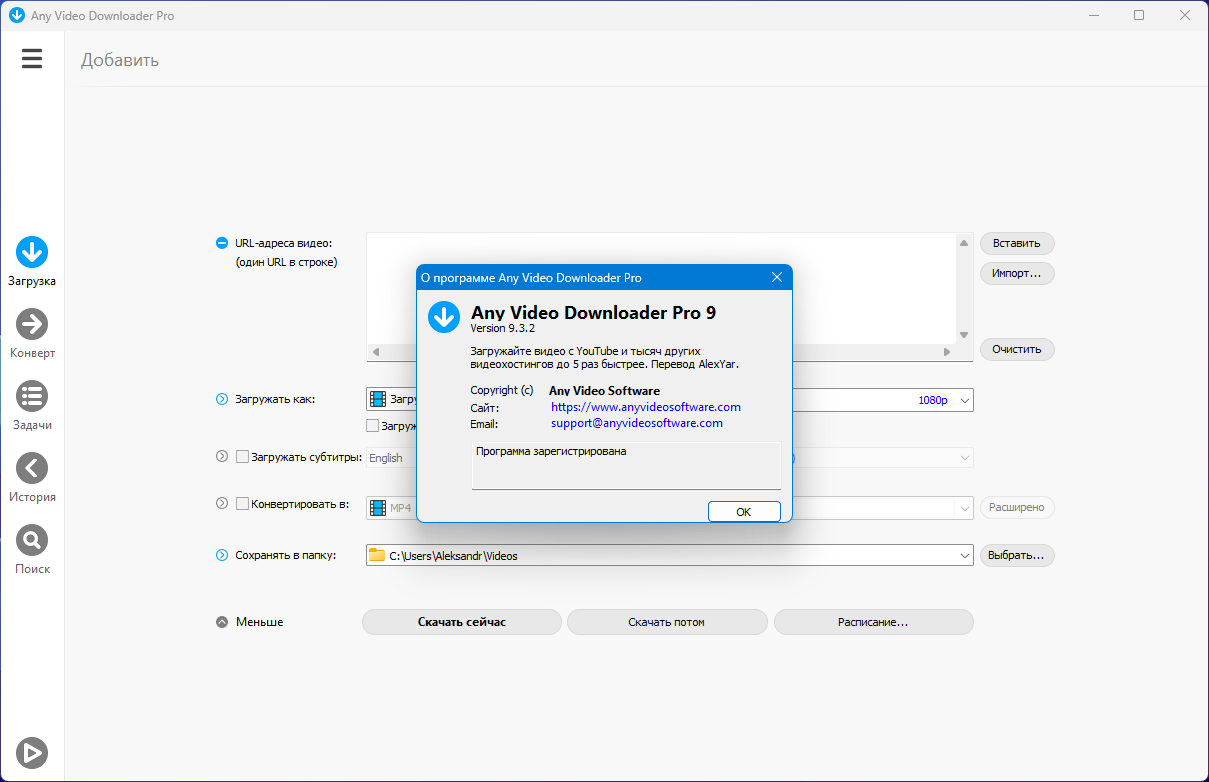This screenshot has width=1209, height=782.
Task: Confirm the About dialog with OK
Action: (744, 511)
